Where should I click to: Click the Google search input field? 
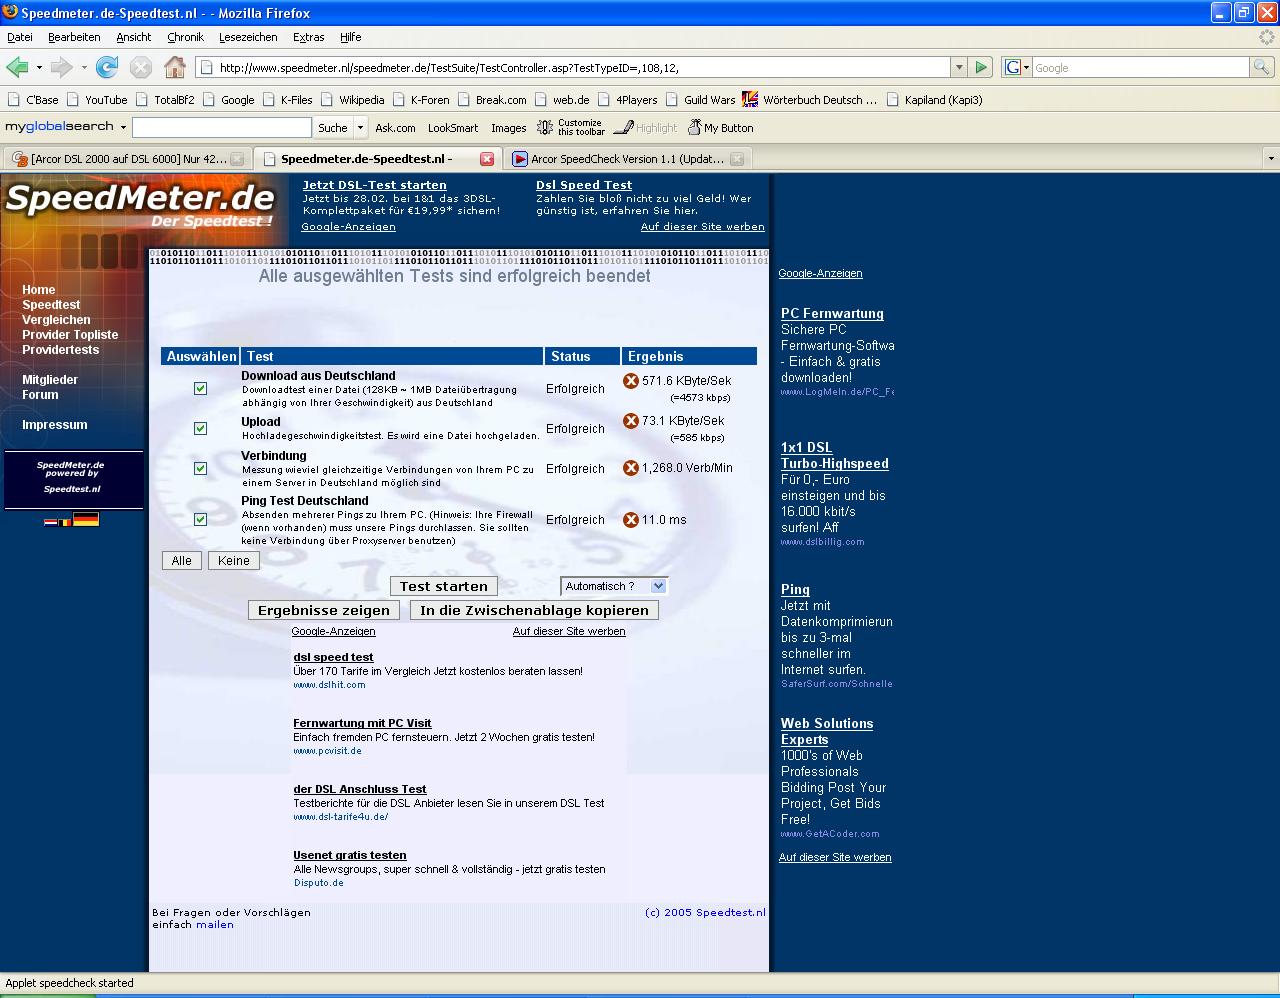pyautogui.click(x=1140, y=67)
